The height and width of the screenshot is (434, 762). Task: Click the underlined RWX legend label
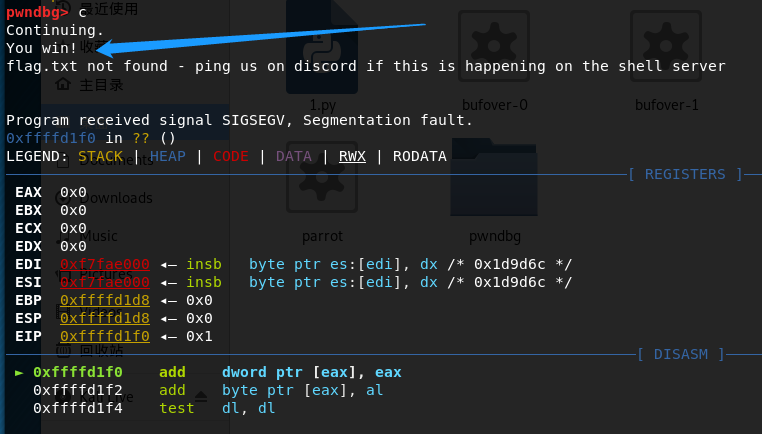[x=351, y=156]
